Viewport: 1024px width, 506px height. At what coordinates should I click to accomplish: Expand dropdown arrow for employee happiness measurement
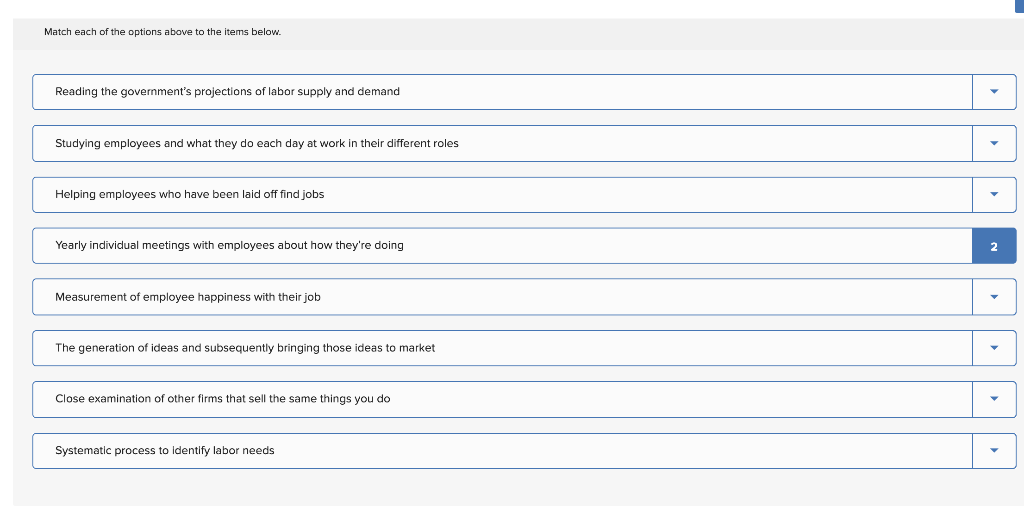(x=993, y=297)
